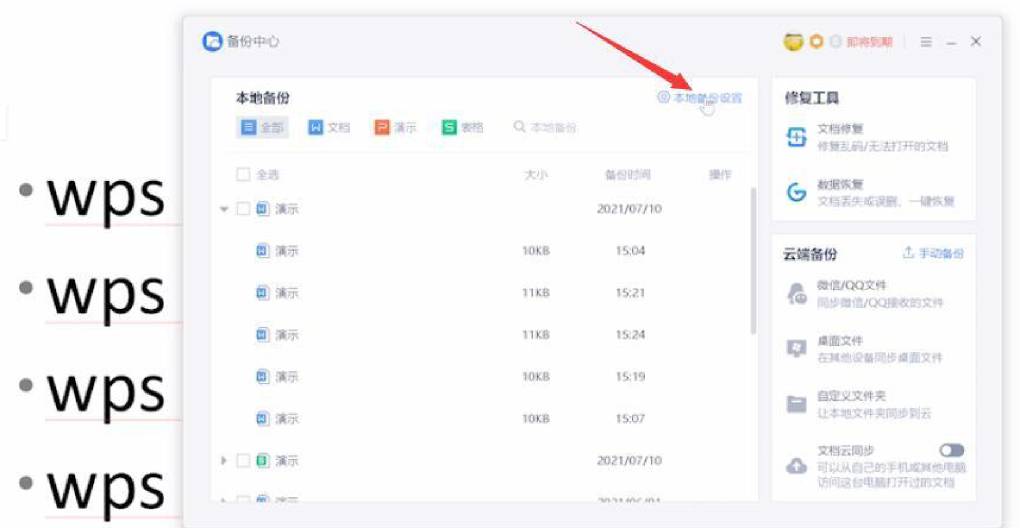Click the 操作 column header
1020x528 pixels.
click(720, 174)
